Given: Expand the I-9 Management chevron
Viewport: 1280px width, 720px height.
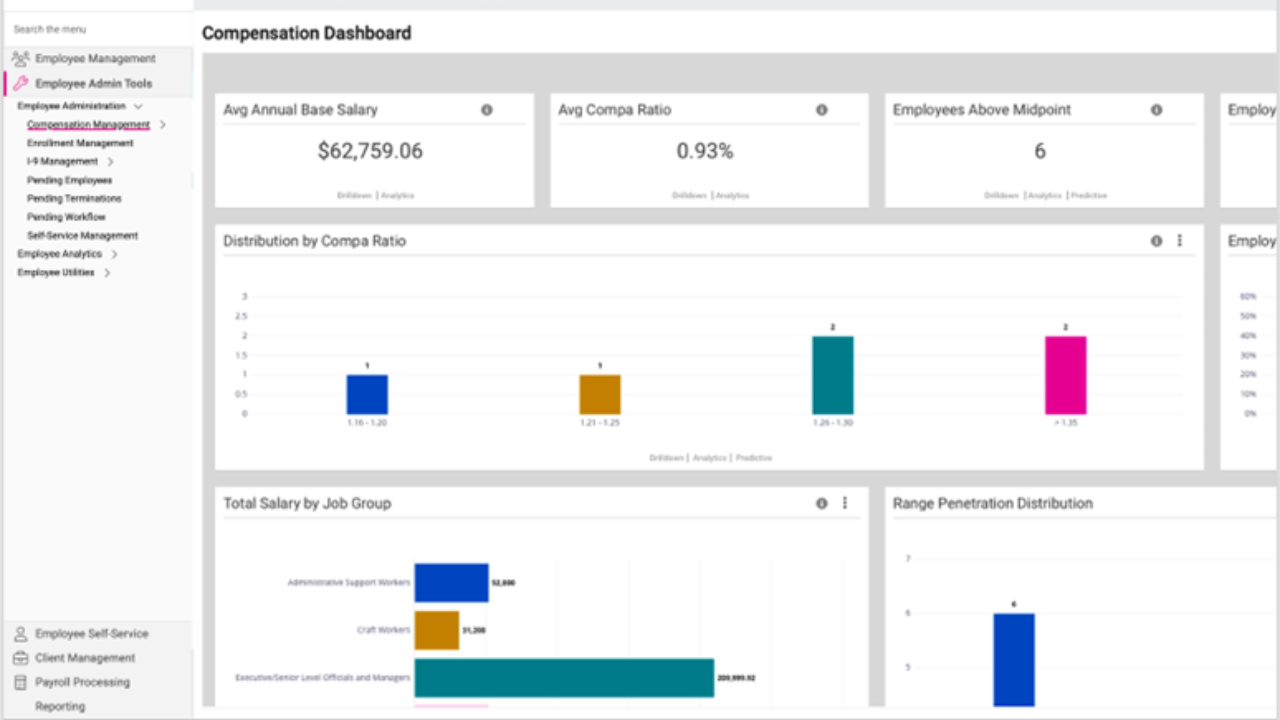Looking at the screenshot, I should click(x=110, y=161).
